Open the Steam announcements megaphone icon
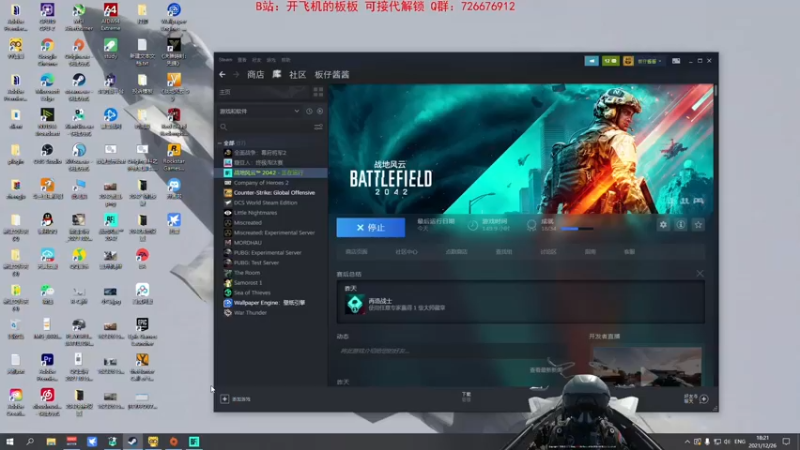The width and height of the screenshot is (800, 450). (591, 61)
